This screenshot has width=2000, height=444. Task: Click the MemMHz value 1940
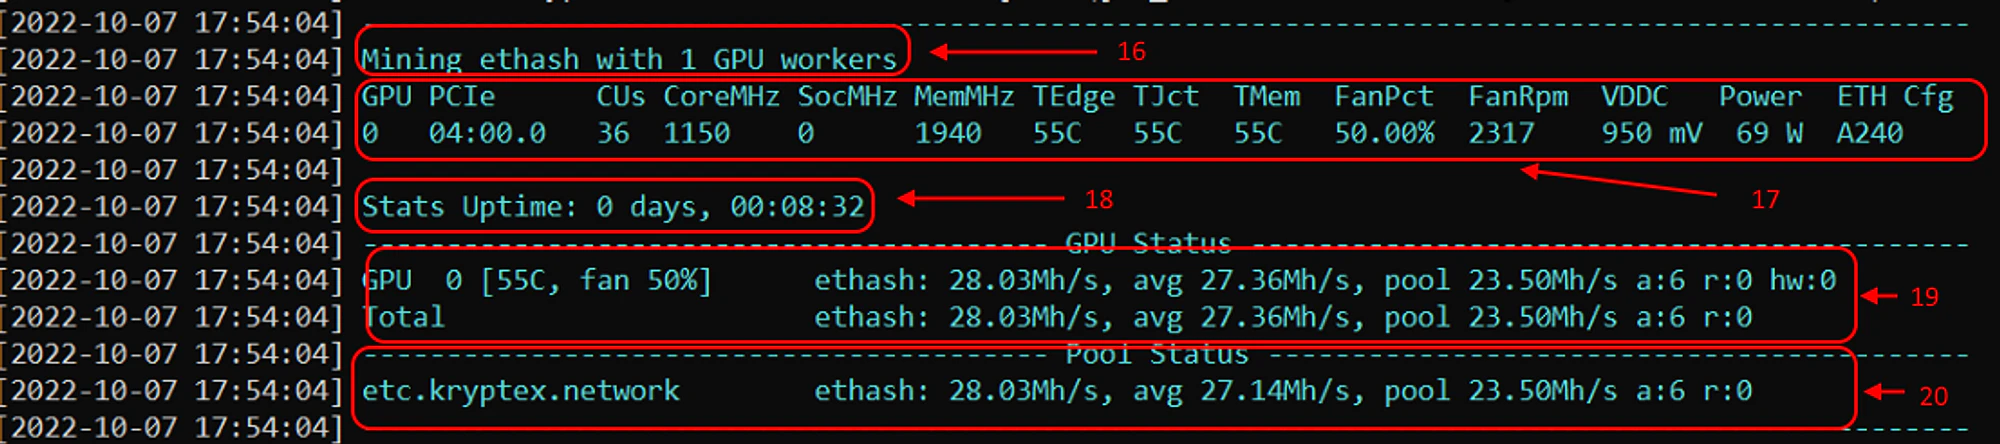coord(948,133)
